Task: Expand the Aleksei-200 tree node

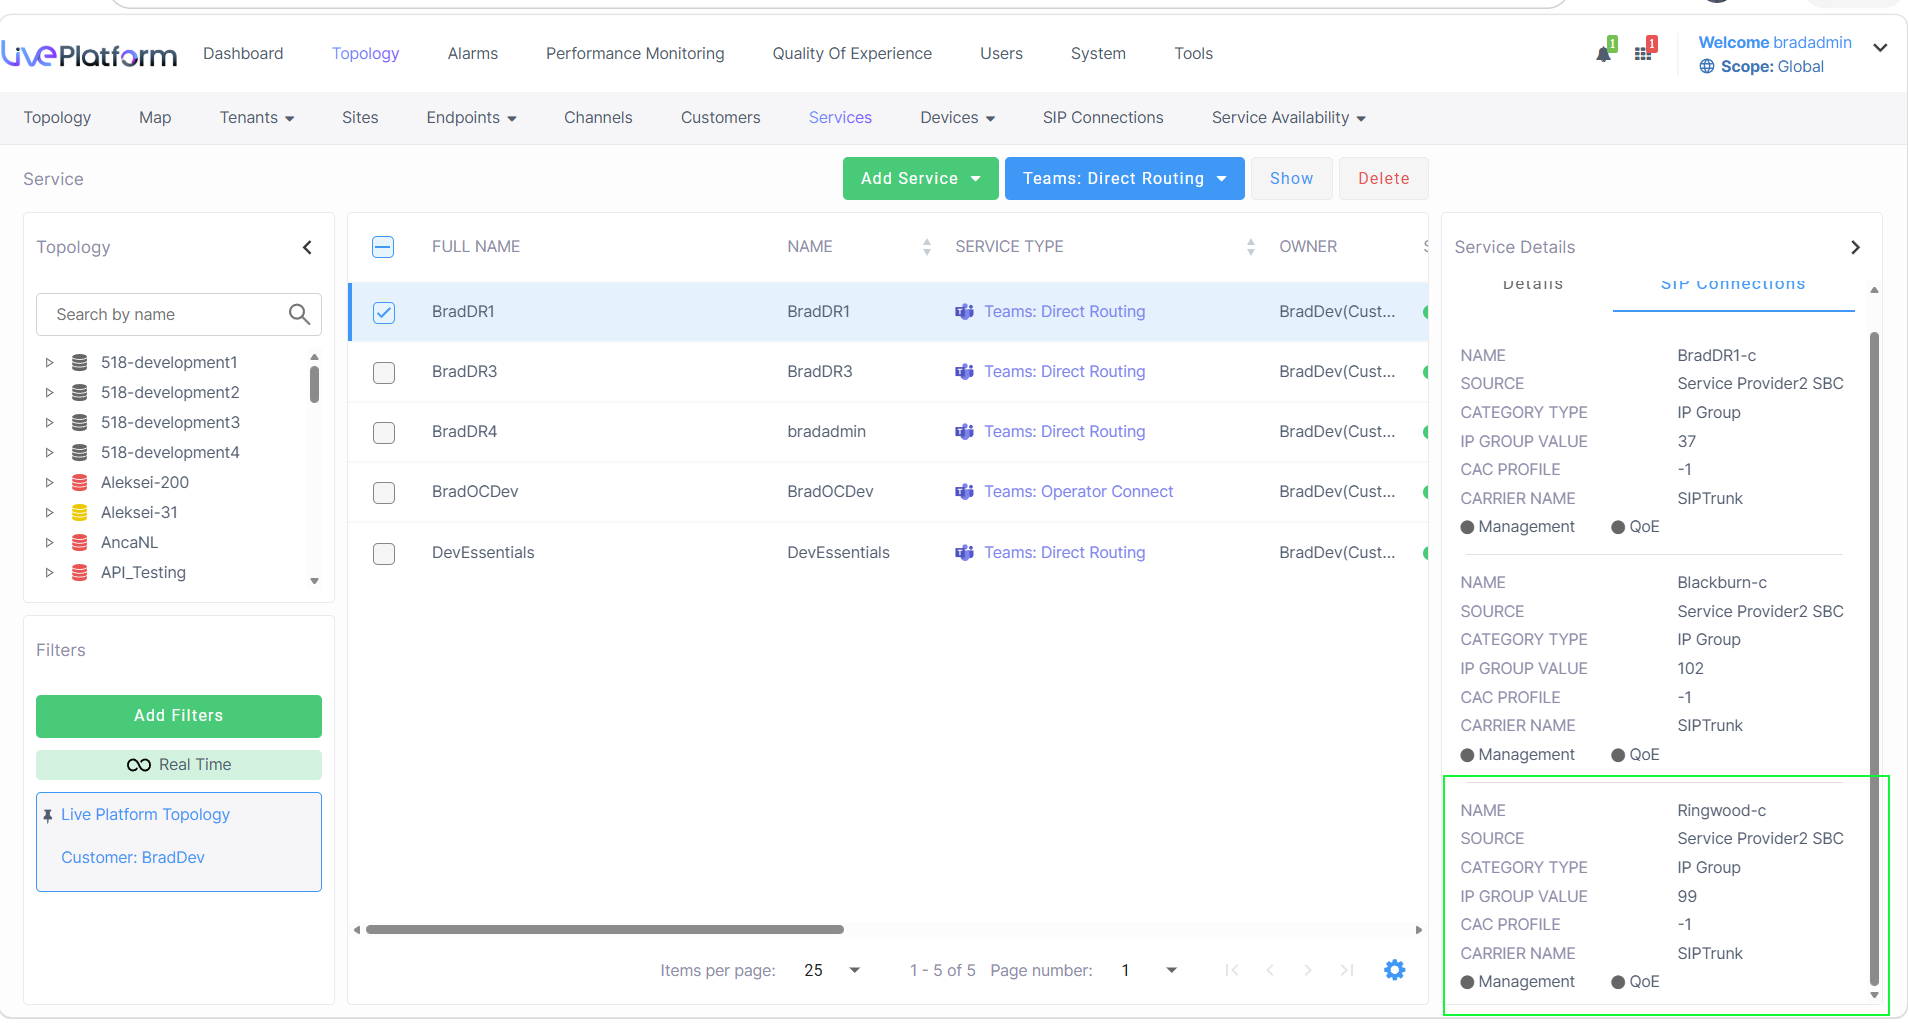Action: (x=49, y=482)
